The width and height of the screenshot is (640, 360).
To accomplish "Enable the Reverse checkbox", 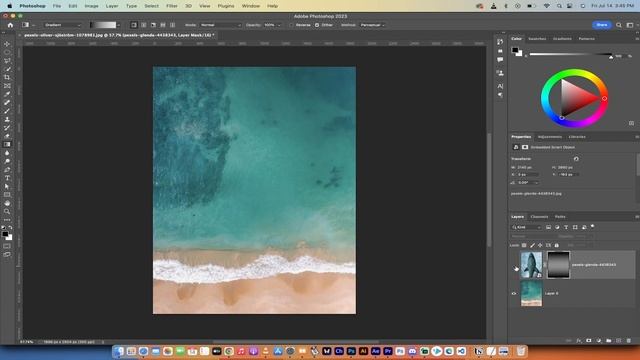I will click(291, 25).
